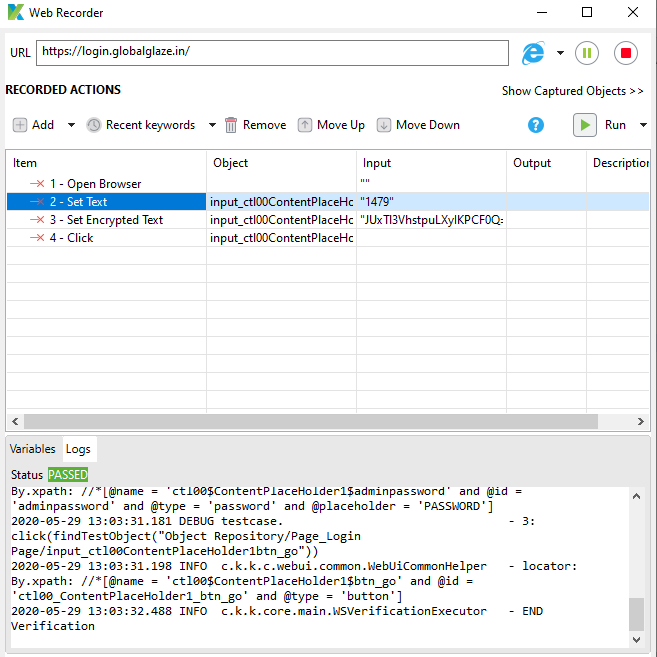The width and height of the screenshot is (657, 657).
Task: Stop recording with the red stop button
Action: (626, 53)
